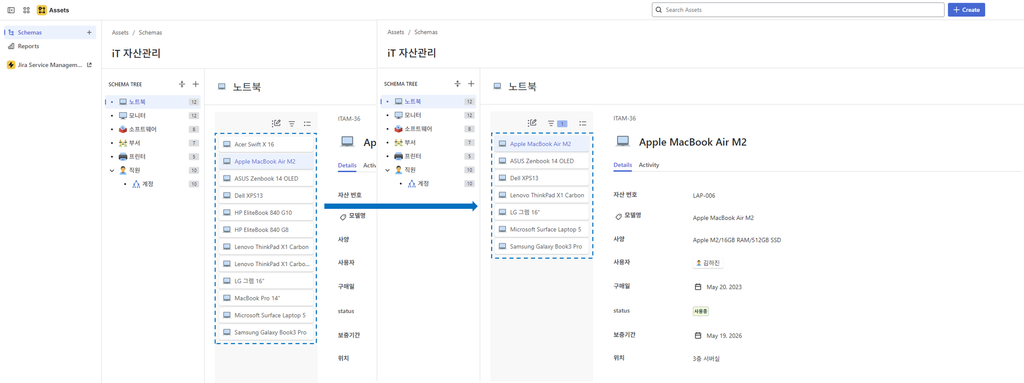Click the list options icon in the unfiltered view

click(307, 123)
